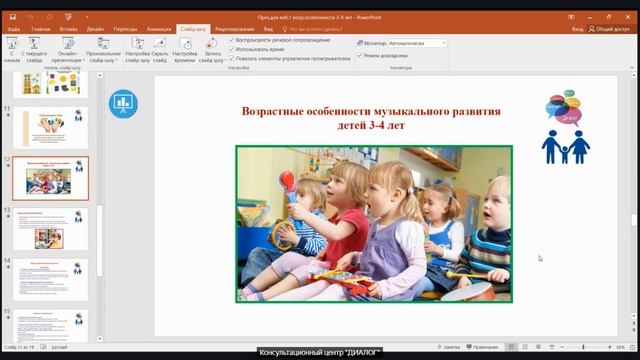640x360 pixels.
Task: Select slide 12 thumbnail
Action: 51,178
